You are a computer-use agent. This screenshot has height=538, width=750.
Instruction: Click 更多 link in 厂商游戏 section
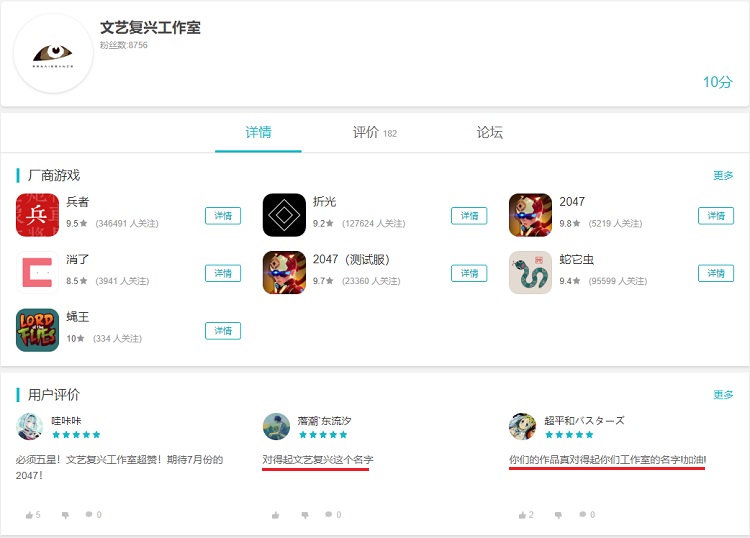pyautogui.click(x=723, y=176)
